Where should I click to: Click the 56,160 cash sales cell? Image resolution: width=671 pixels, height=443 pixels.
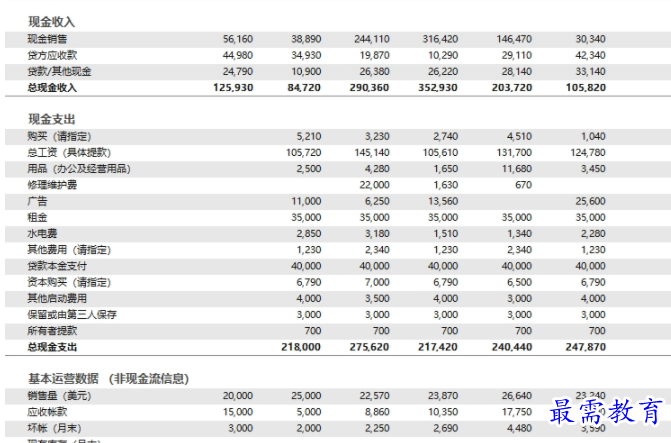tap(238, 39)
